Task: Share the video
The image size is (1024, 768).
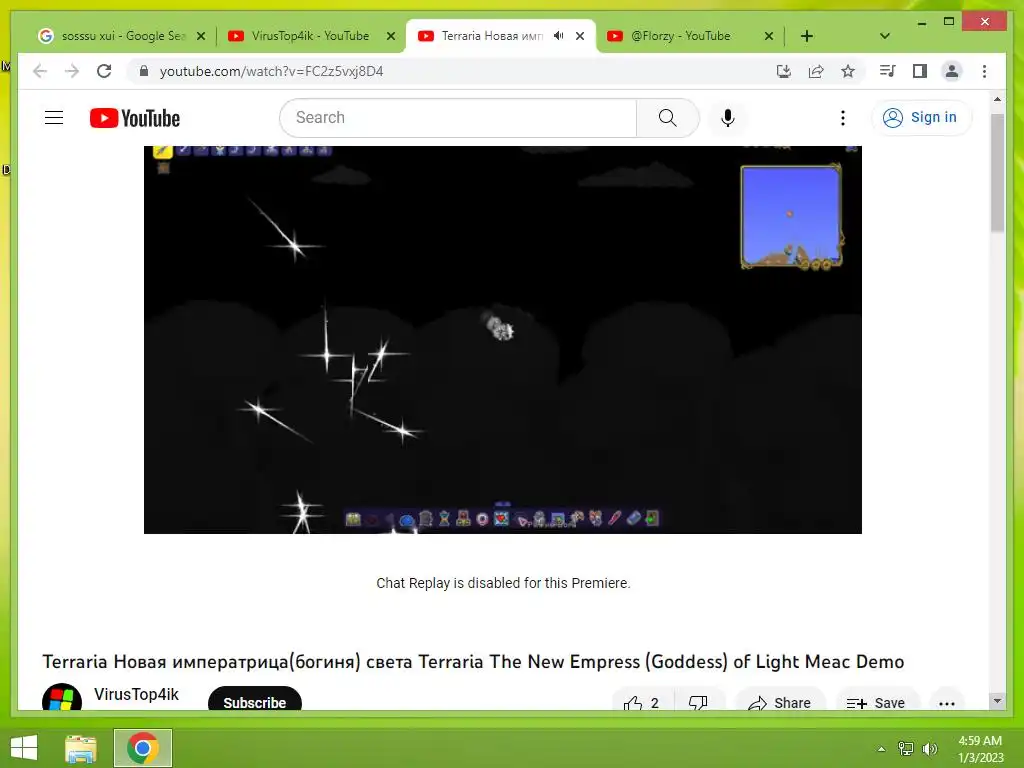Action: [x=780, y=702]
